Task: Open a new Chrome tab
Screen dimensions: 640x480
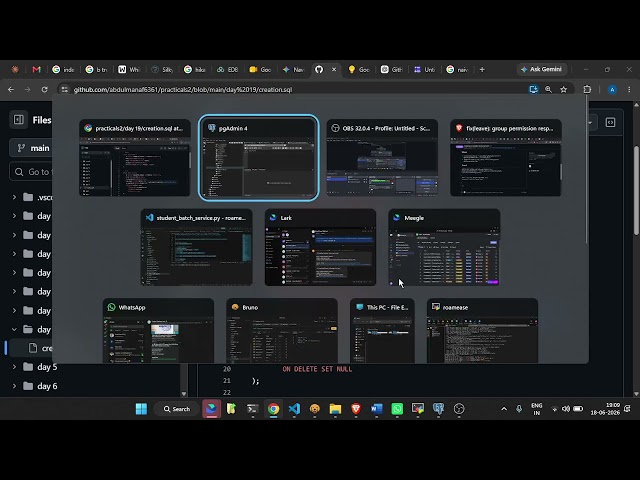Action: (482, 69)
